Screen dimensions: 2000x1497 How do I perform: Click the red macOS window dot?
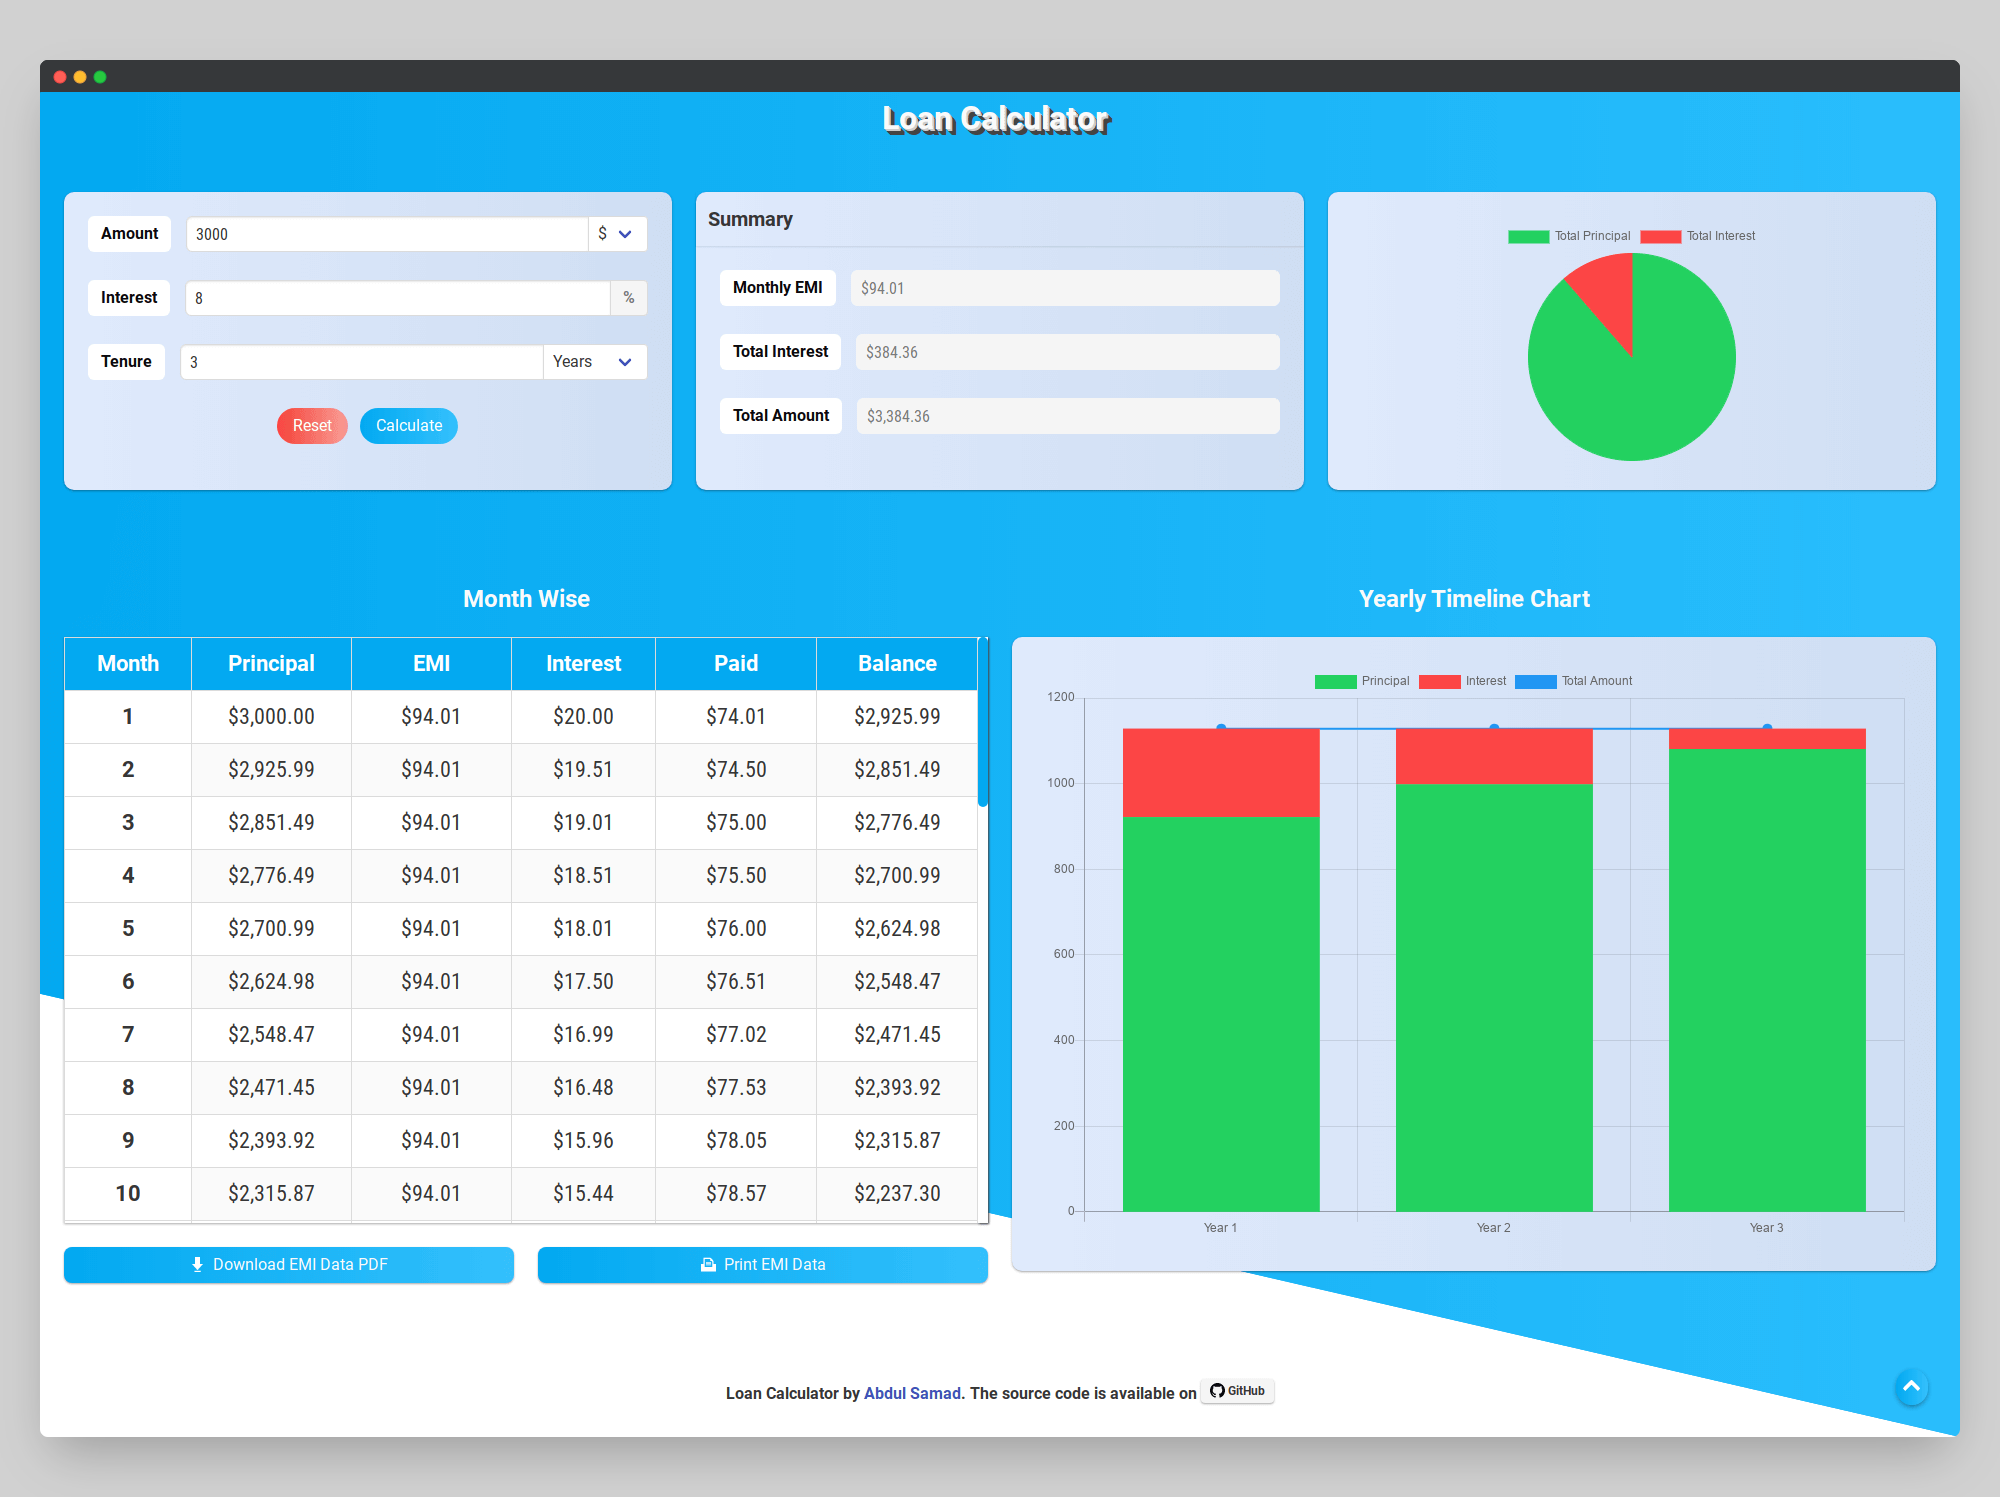pyautogui.click(x=60, y=77)
